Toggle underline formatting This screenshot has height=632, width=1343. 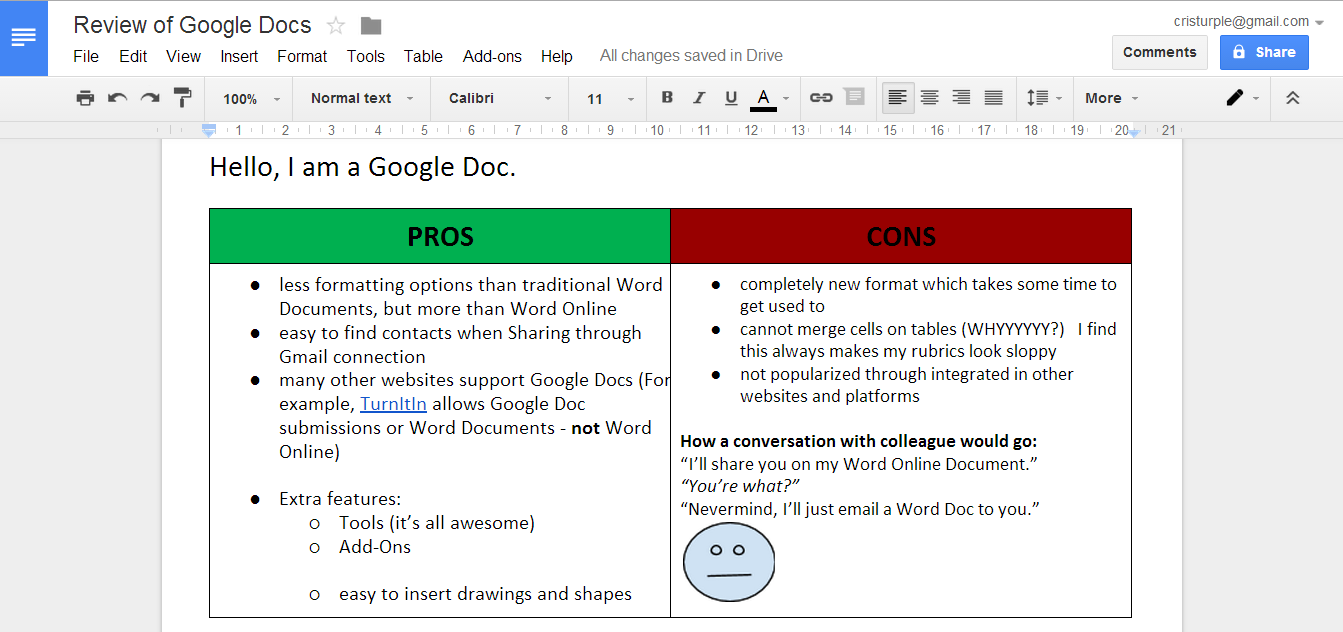pyautogui.click(x=731, y=98)
